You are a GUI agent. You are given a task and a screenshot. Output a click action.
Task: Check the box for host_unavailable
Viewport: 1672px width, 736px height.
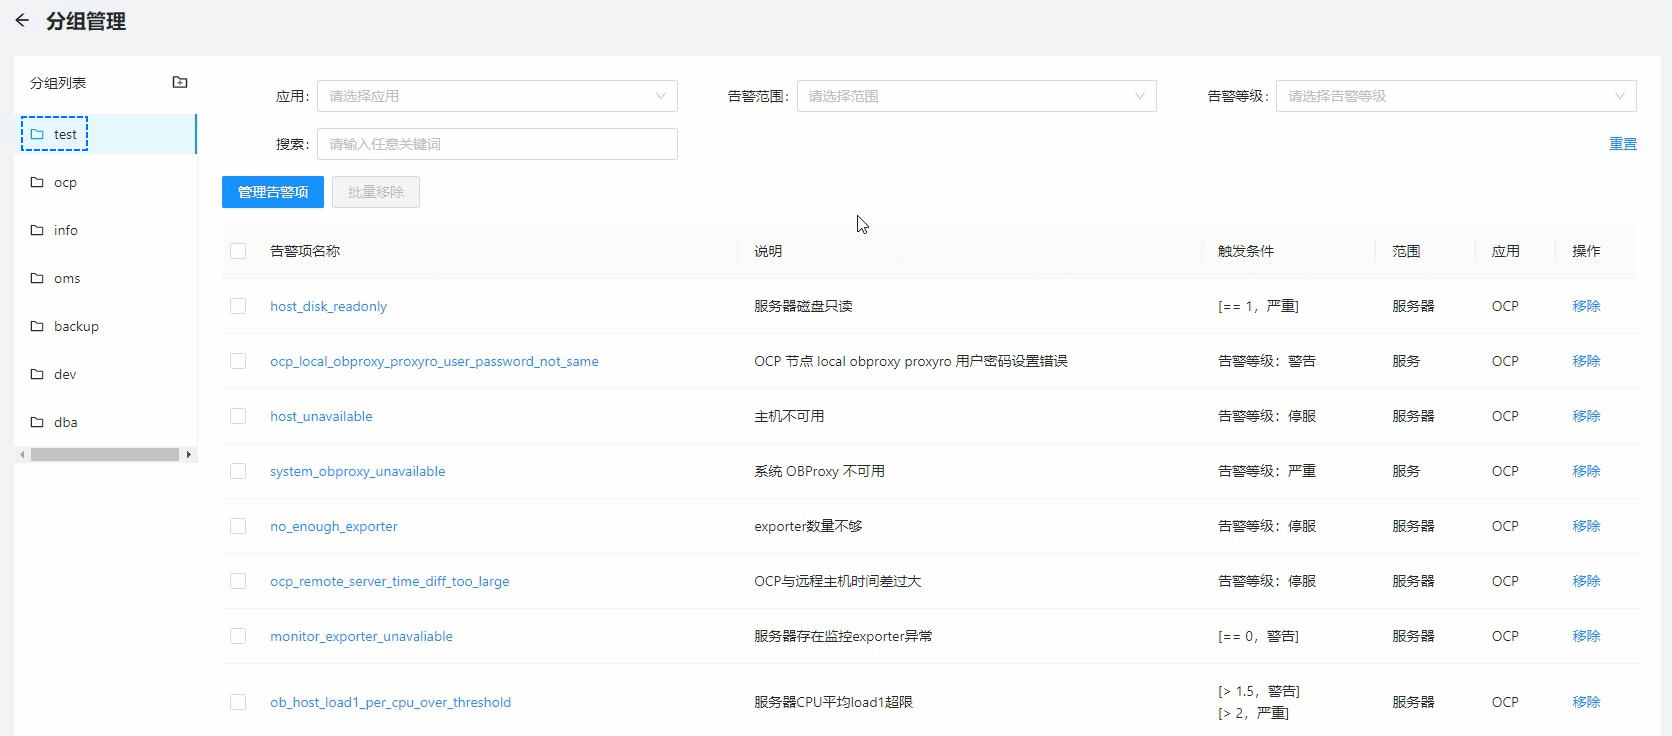(238, 416)
